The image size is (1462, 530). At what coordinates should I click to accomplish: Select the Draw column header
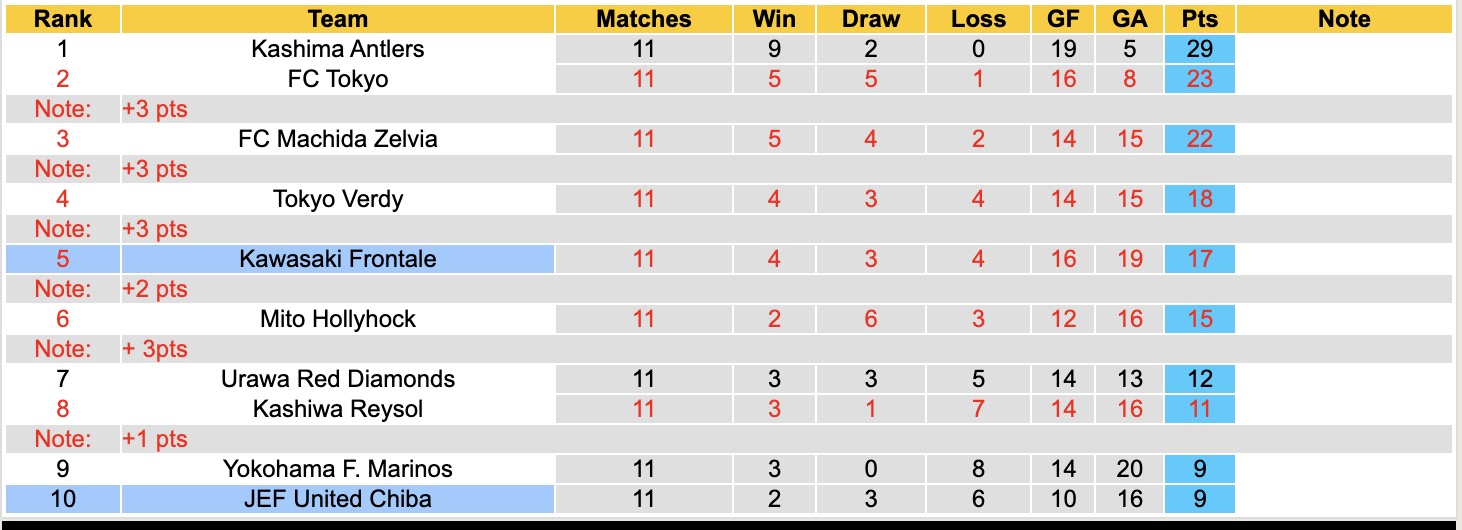(x=870, y=19)
